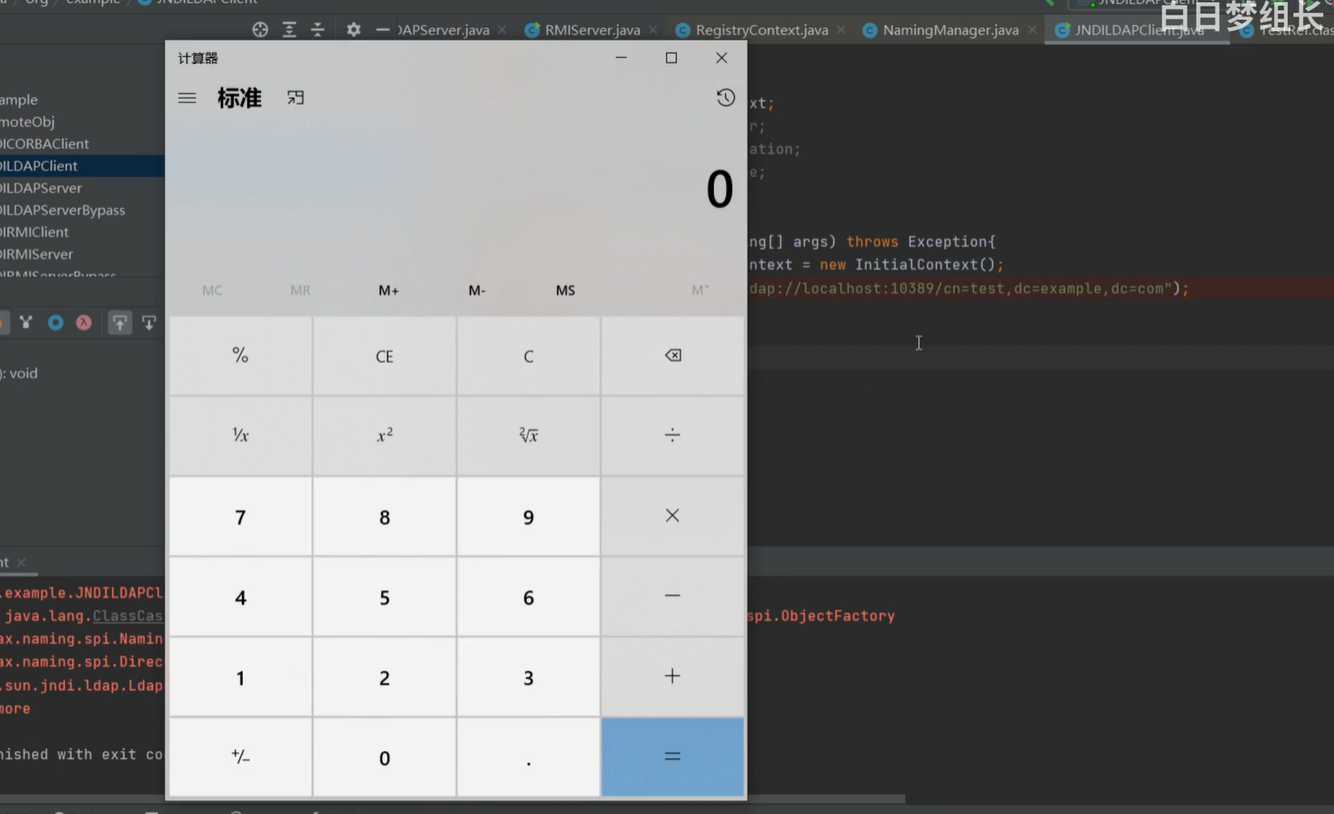This screenshot has height=814, width=1334.
Task: Click the multiply operator key
Action: pos(673,516)
